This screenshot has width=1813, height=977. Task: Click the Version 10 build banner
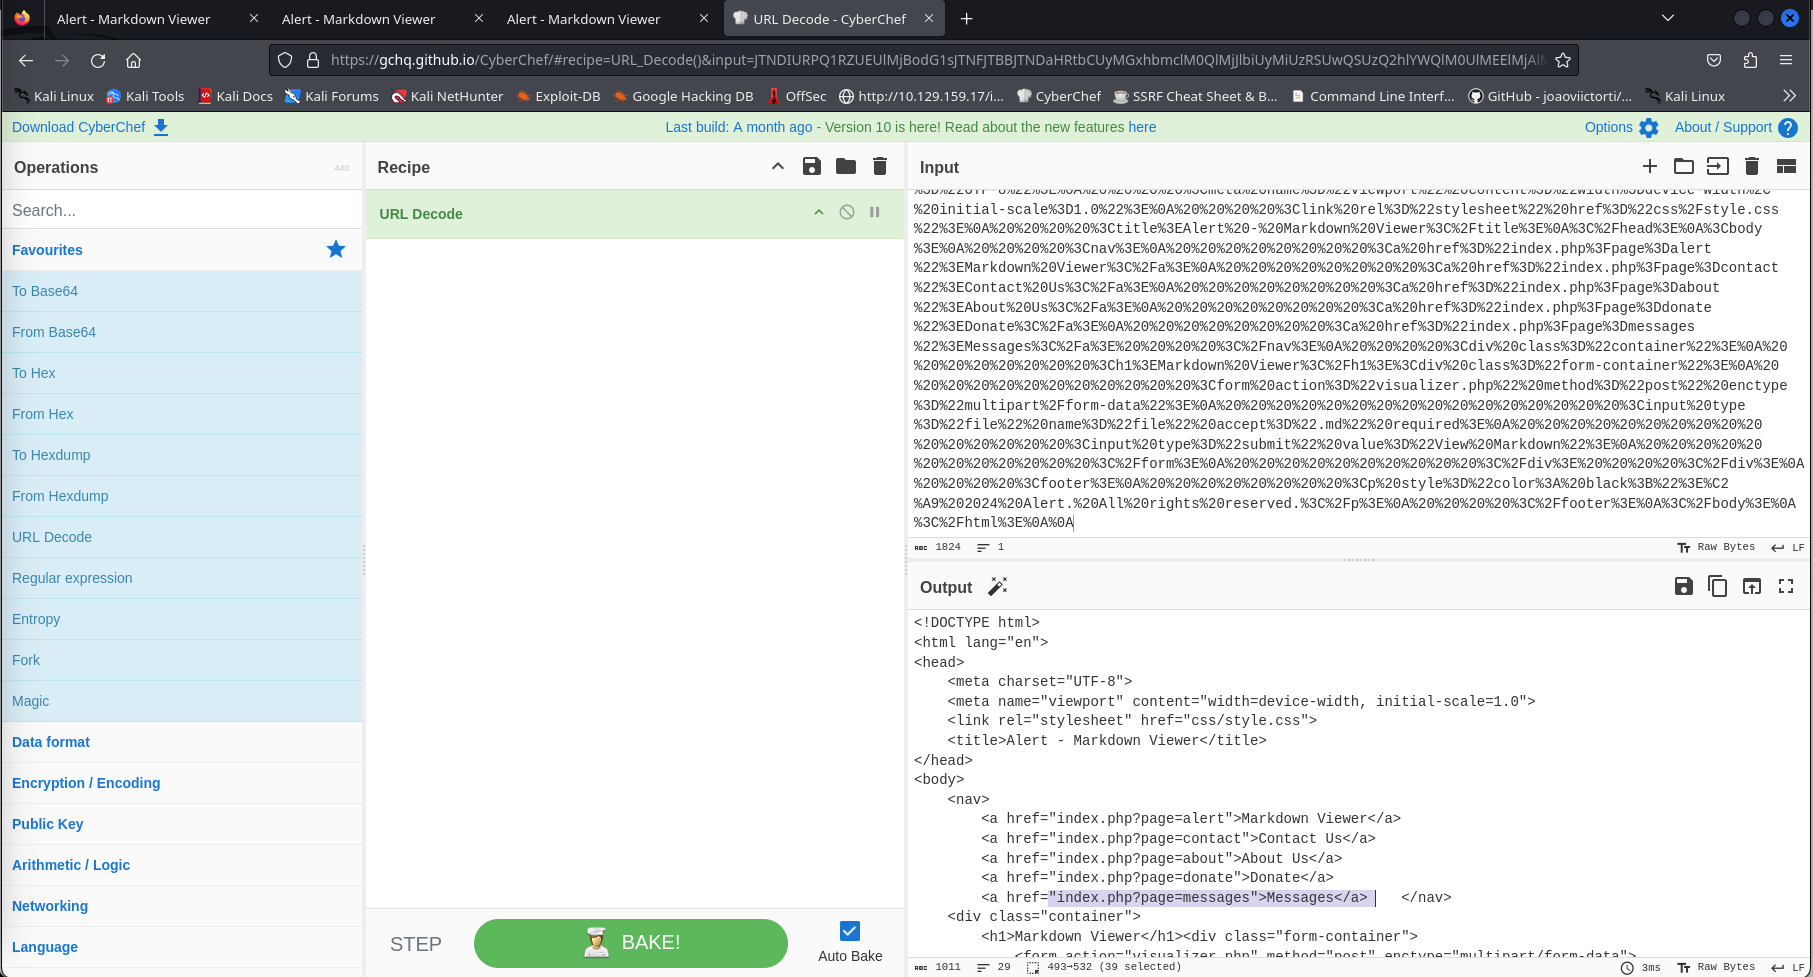[x=911, y=127]
